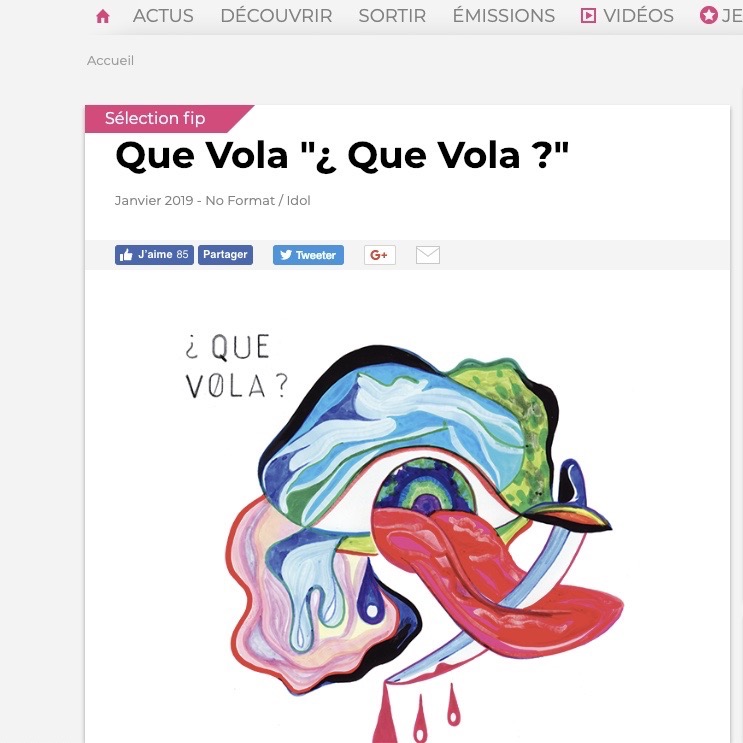Click the Twitter bird icon
The image size is (743, 743).
(x=286, y=255)
